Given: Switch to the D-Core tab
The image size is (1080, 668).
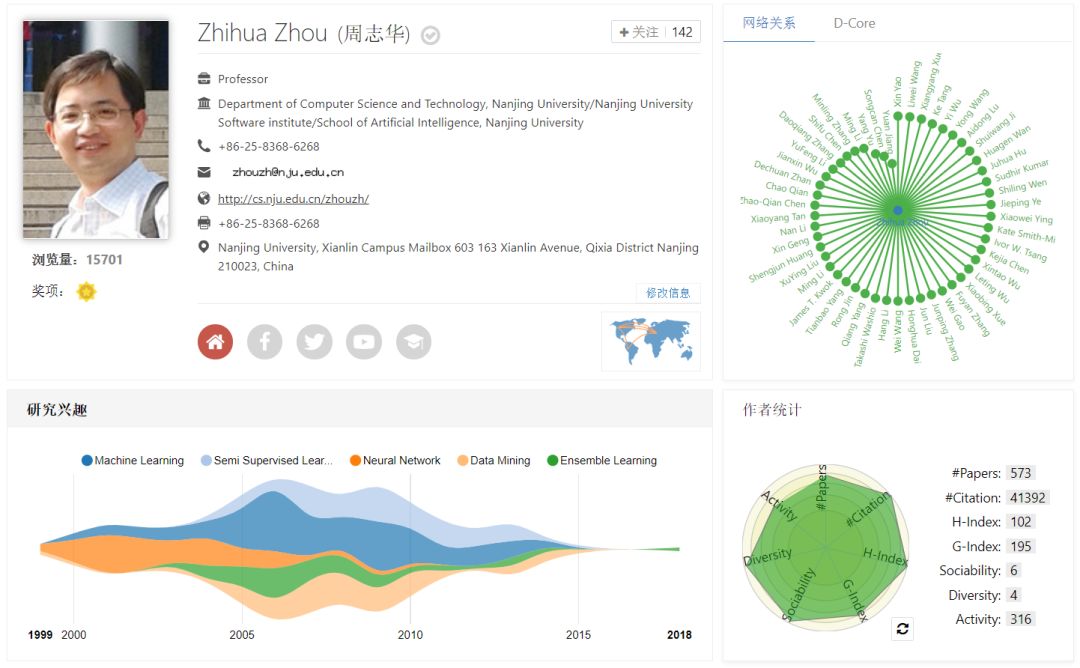Looking at the screenshot, I should point(854,23).
